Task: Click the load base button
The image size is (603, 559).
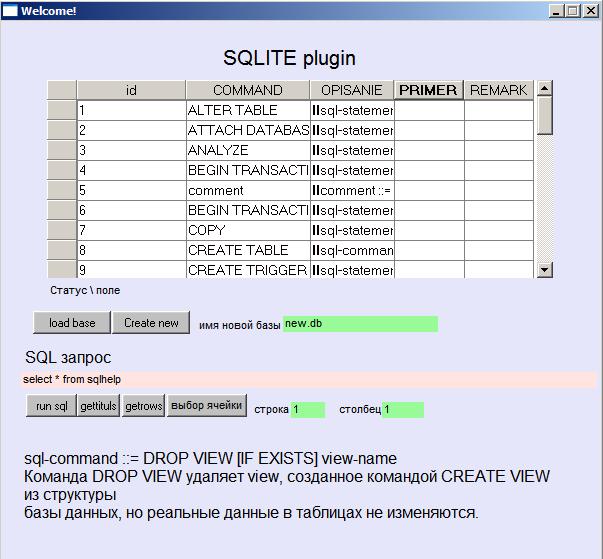Action: 72,323
